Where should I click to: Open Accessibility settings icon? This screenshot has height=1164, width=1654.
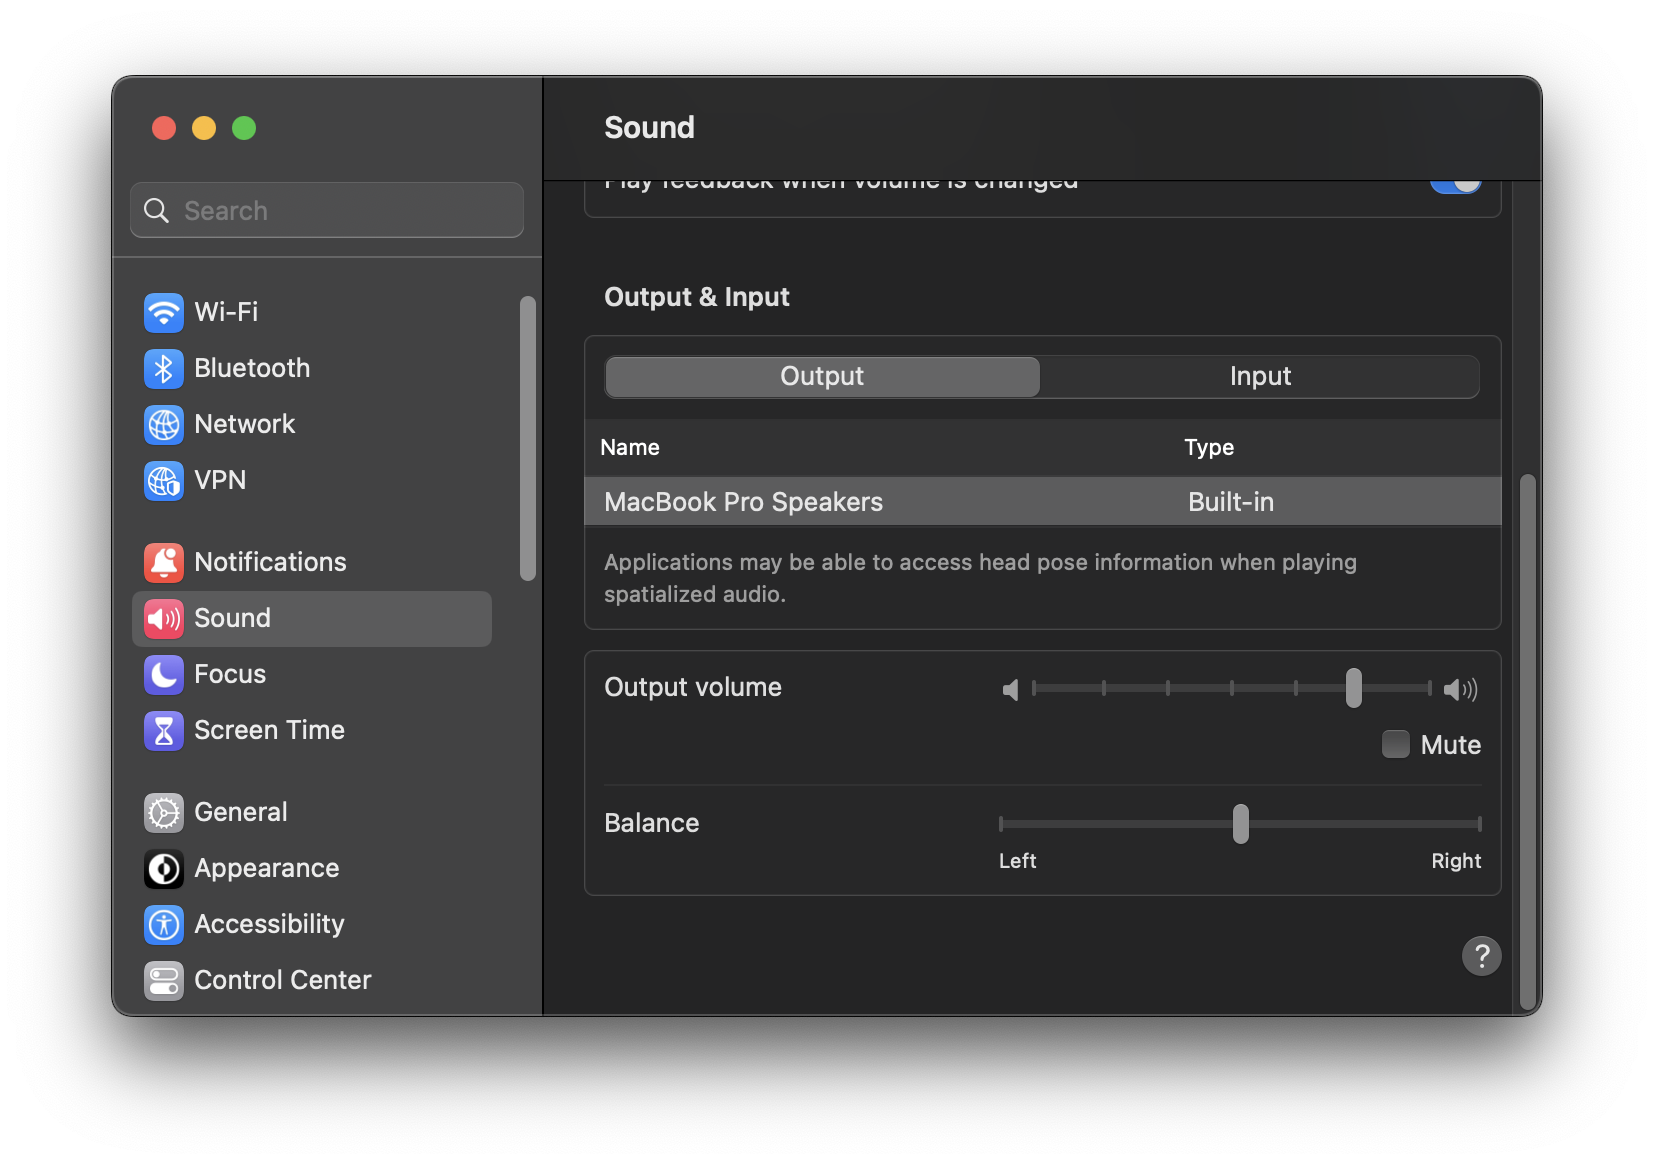pos(164,924)
